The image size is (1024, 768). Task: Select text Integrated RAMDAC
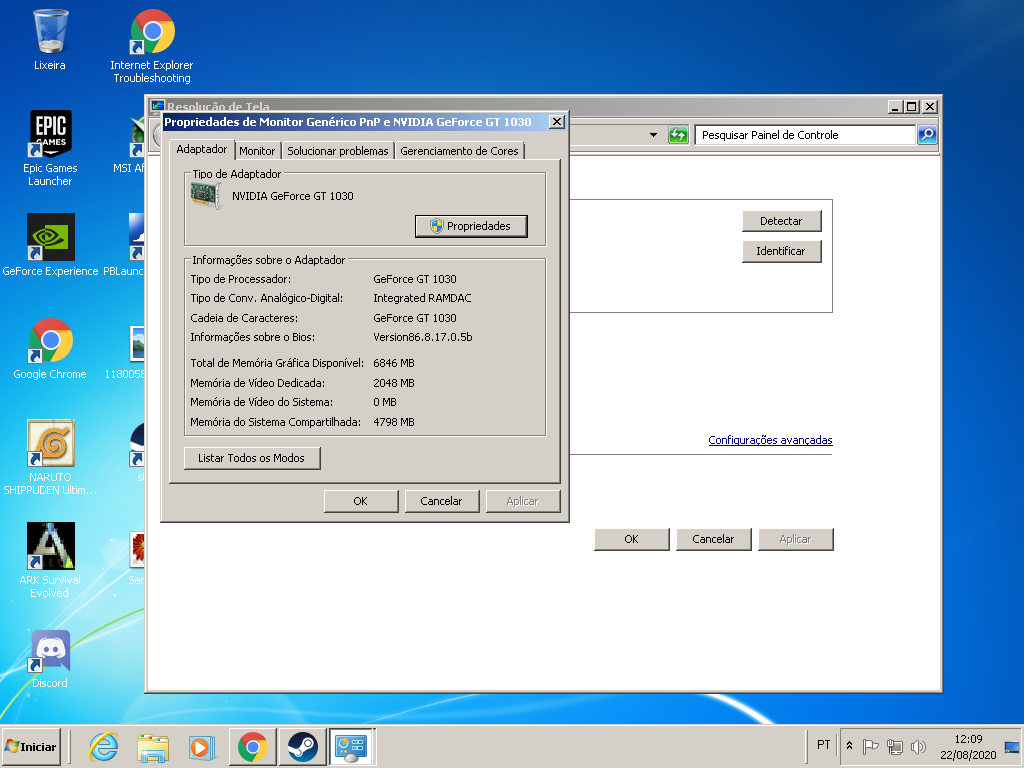click(x=422, y=298)
